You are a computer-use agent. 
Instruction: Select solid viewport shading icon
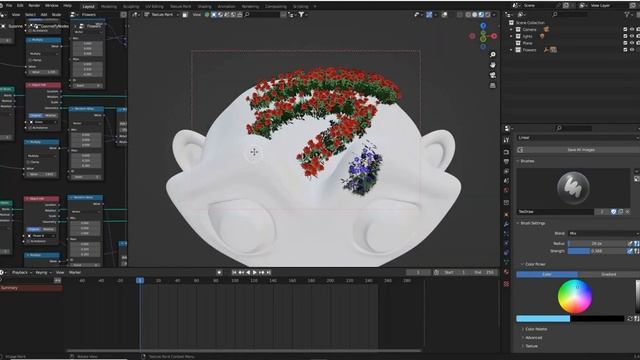(474, 15)
